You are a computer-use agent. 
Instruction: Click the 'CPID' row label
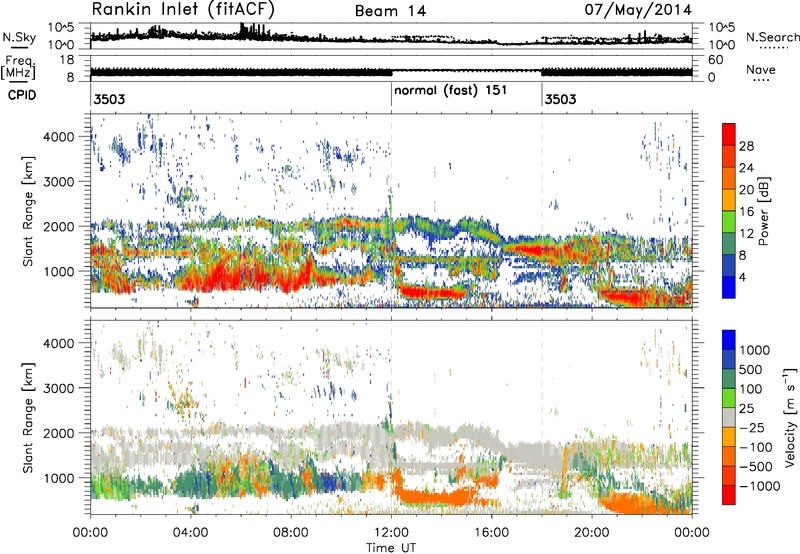[x=22, y=95]
